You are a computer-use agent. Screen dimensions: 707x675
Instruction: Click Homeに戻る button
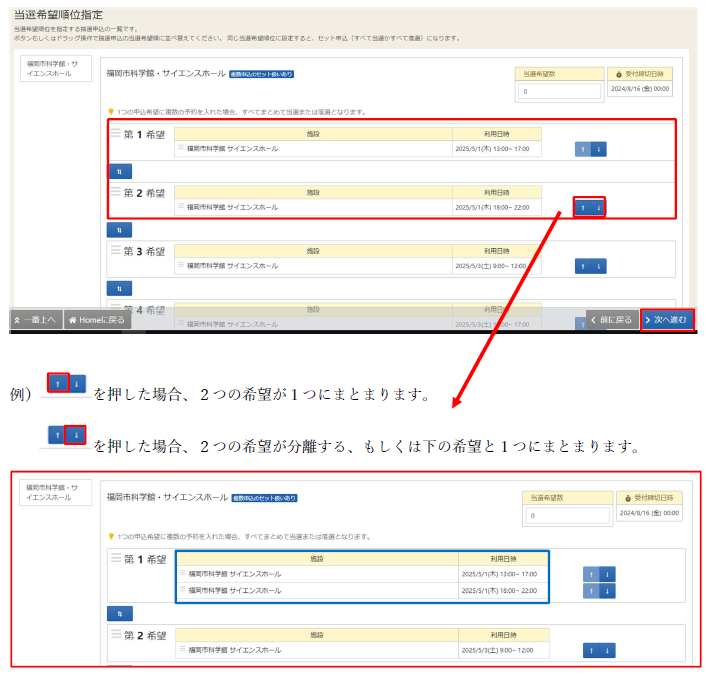click(x=97, y=320)
